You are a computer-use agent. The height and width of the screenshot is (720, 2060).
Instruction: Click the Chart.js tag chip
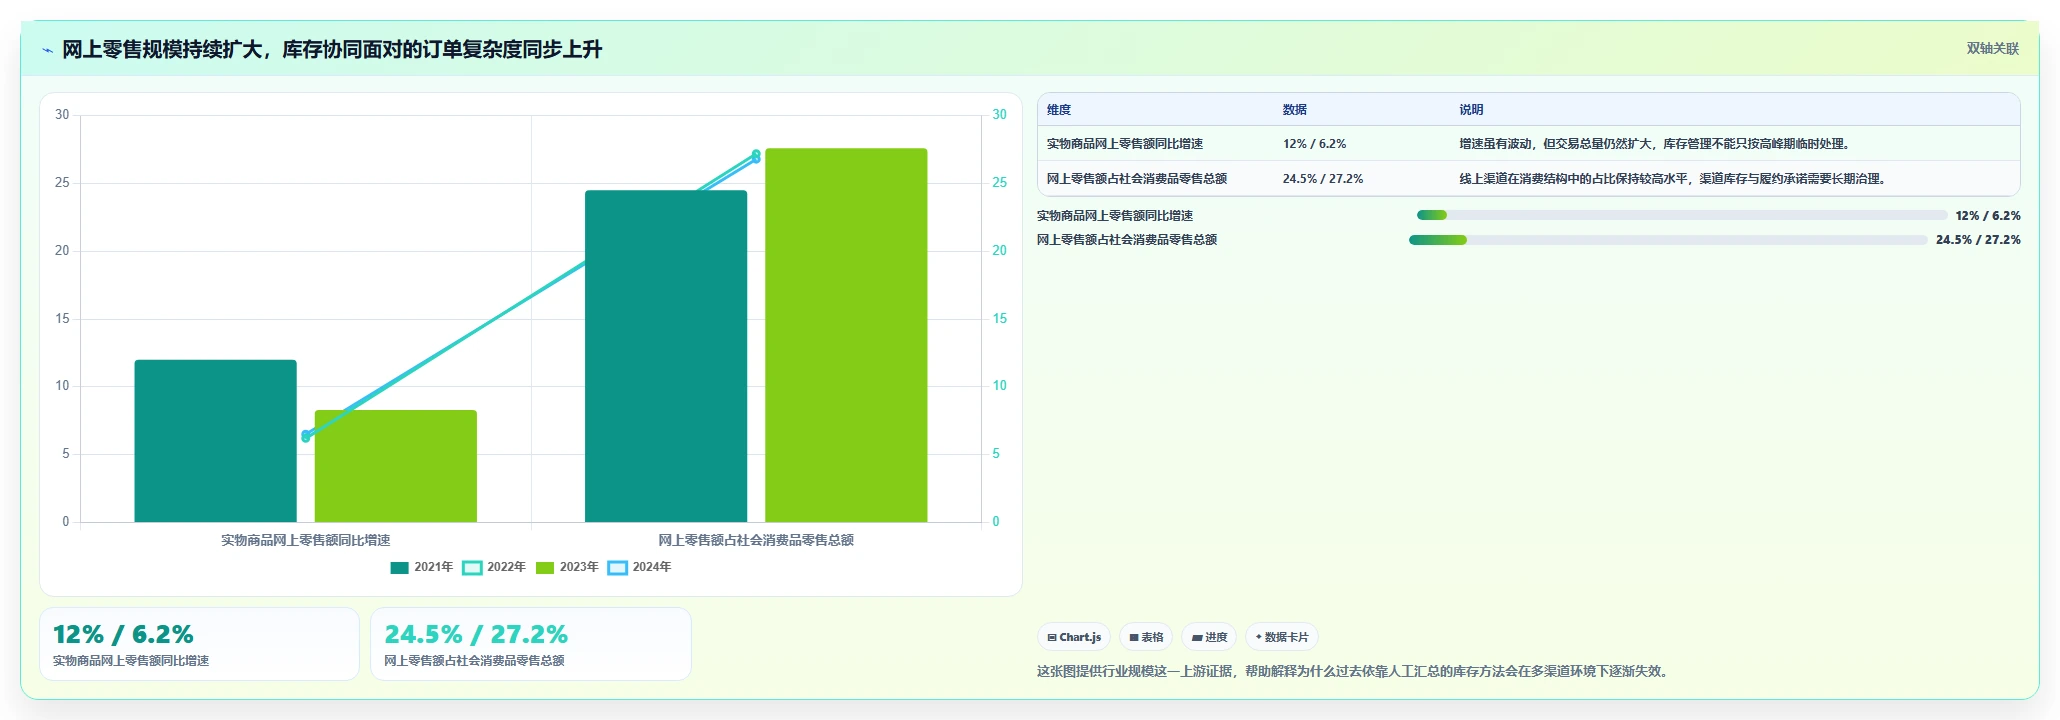point(1074,637)
